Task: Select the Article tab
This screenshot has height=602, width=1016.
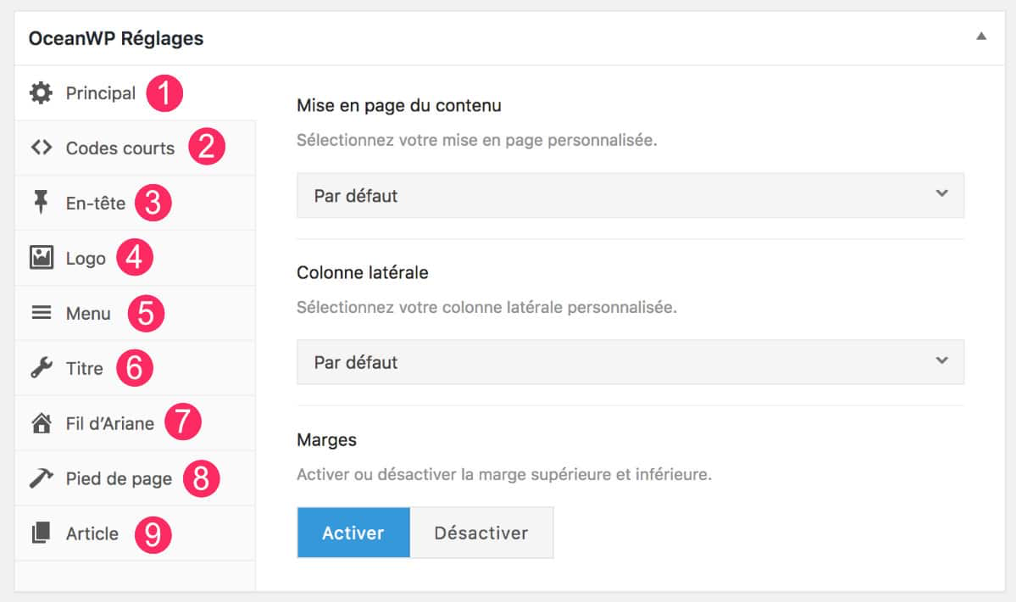Action: tap(135, 533)
